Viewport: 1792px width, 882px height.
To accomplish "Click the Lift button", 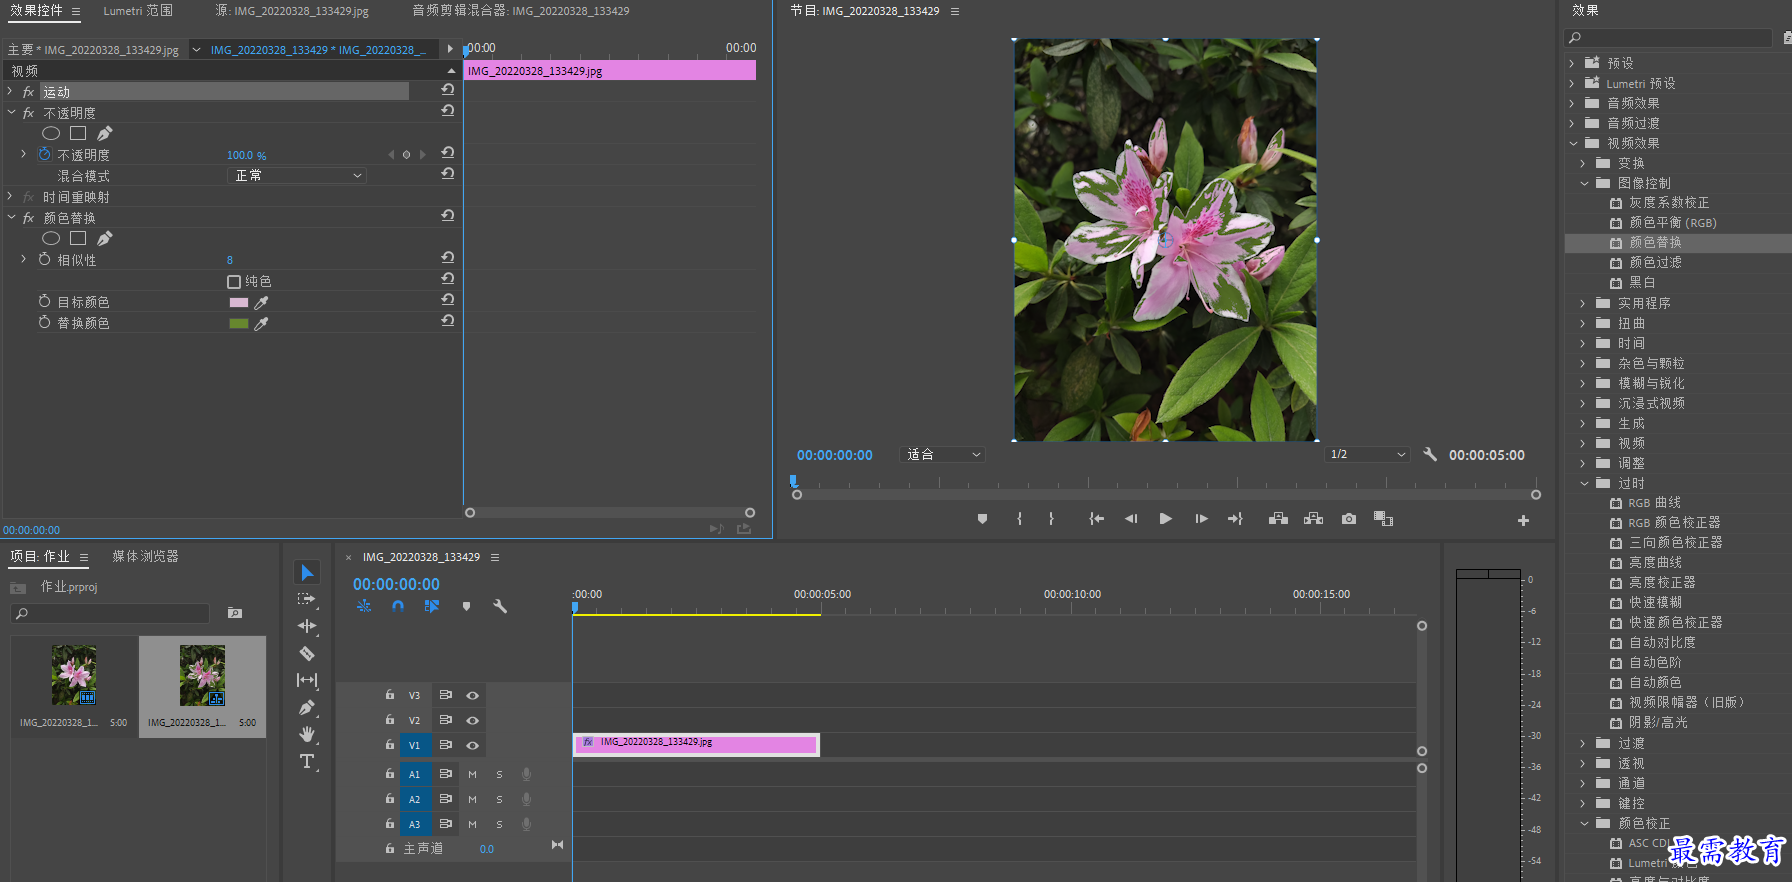I will pyautogui.click(x=1278, y=519).
